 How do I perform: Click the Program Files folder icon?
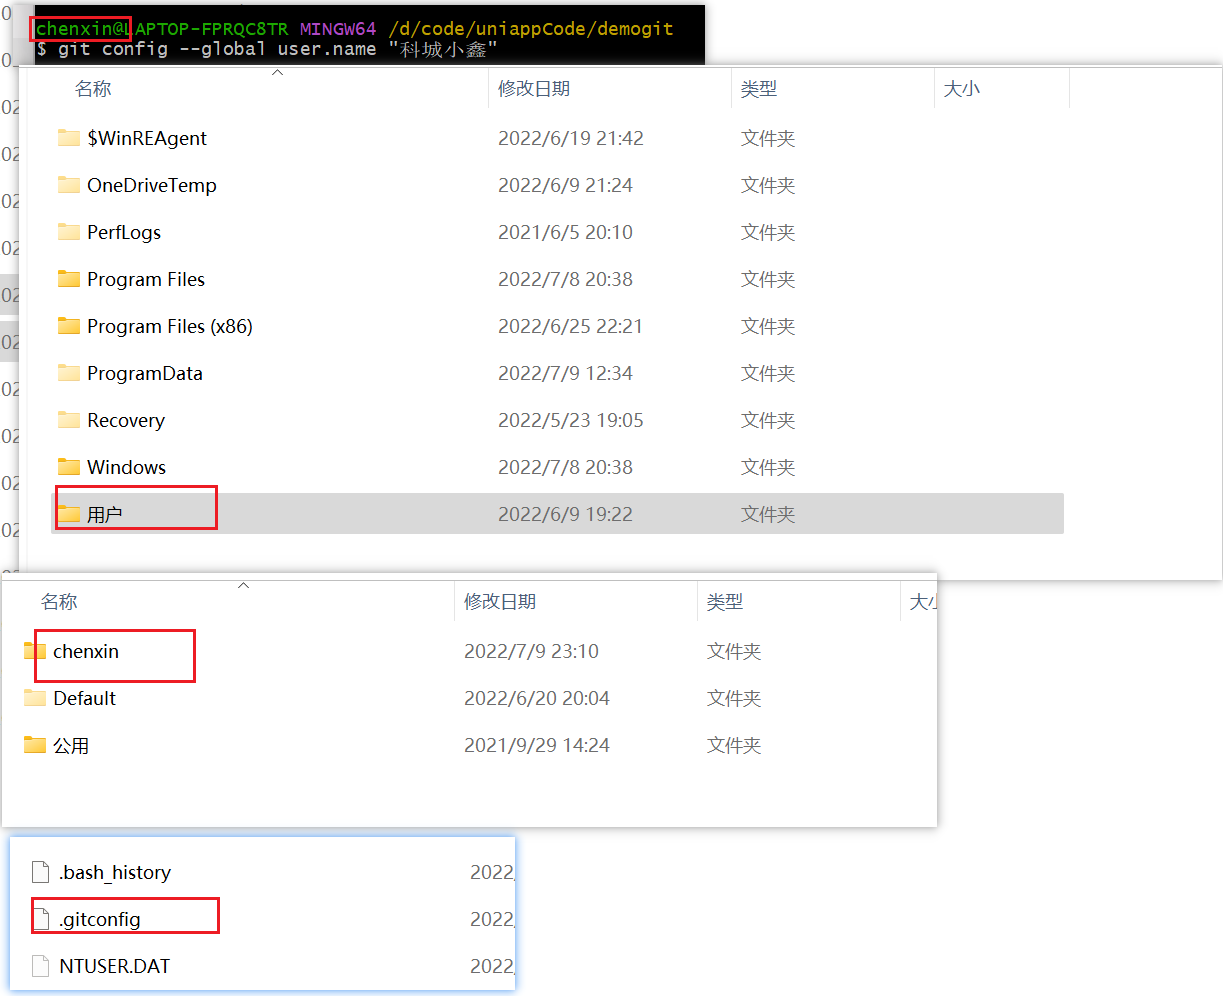(69, 279)
